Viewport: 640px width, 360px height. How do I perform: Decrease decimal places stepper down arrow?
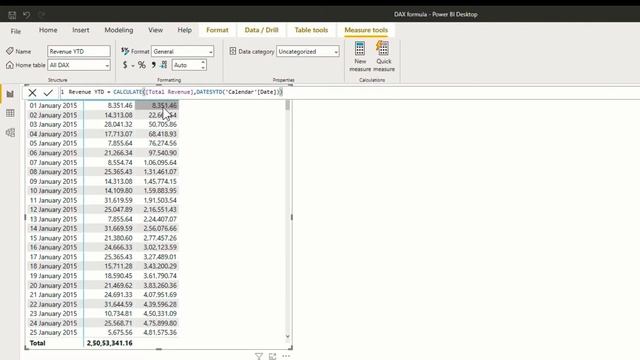(203, 67)
